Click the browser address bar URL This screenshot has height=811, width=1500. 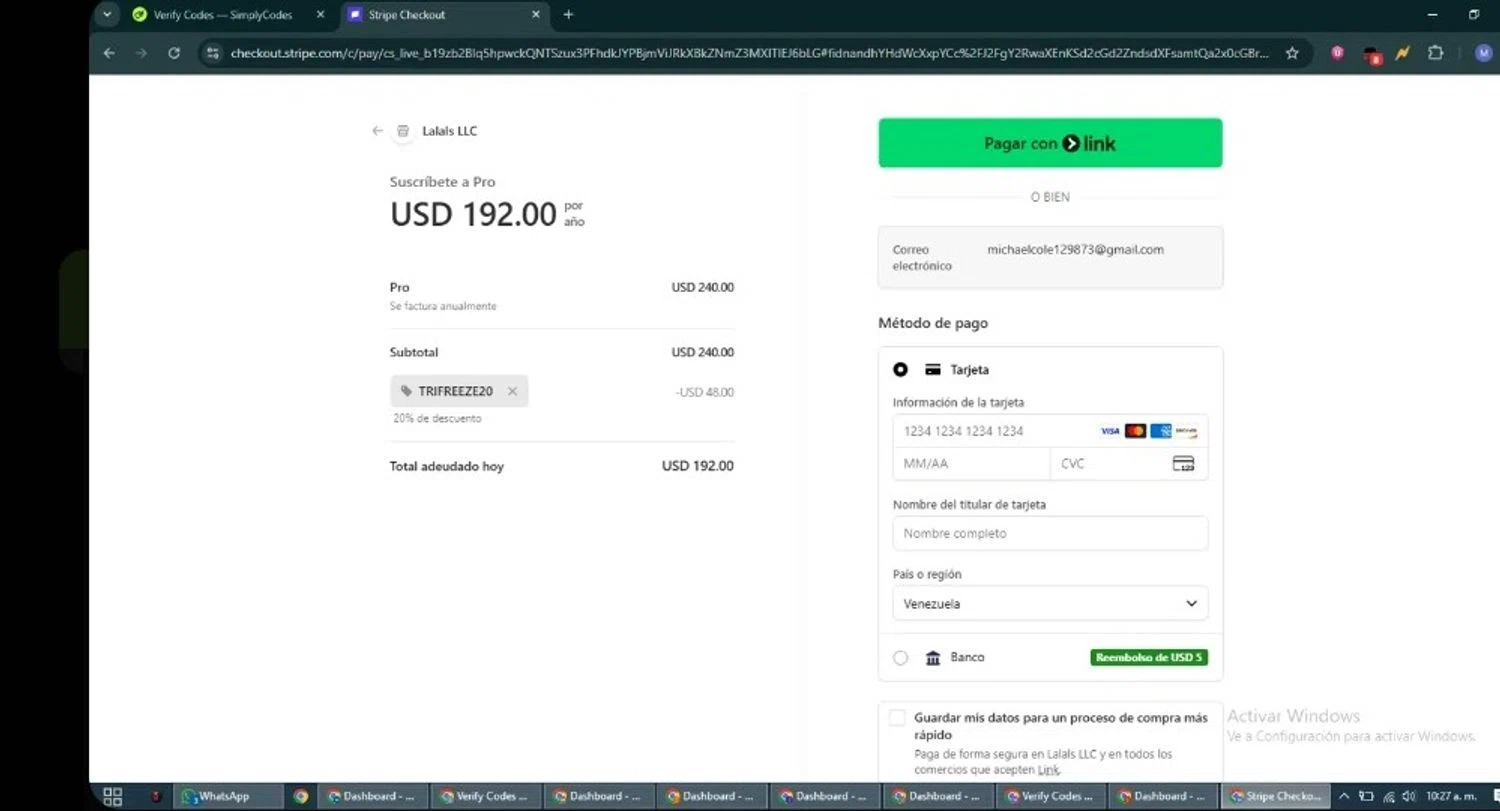click(750, 53)
